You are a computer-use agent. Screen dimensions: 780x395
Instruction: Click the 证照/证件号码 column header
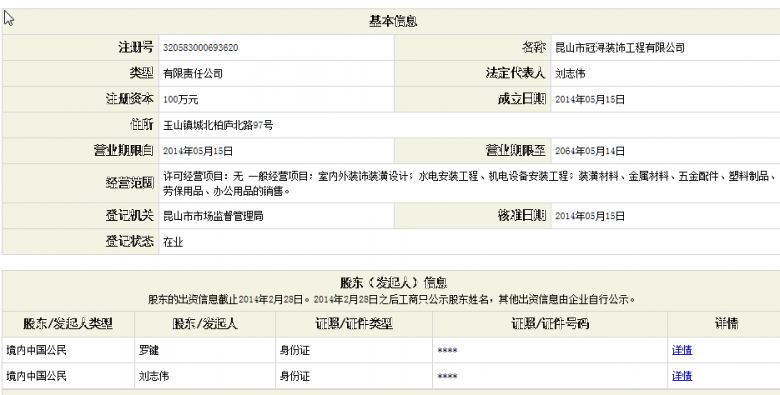[550, 324]
